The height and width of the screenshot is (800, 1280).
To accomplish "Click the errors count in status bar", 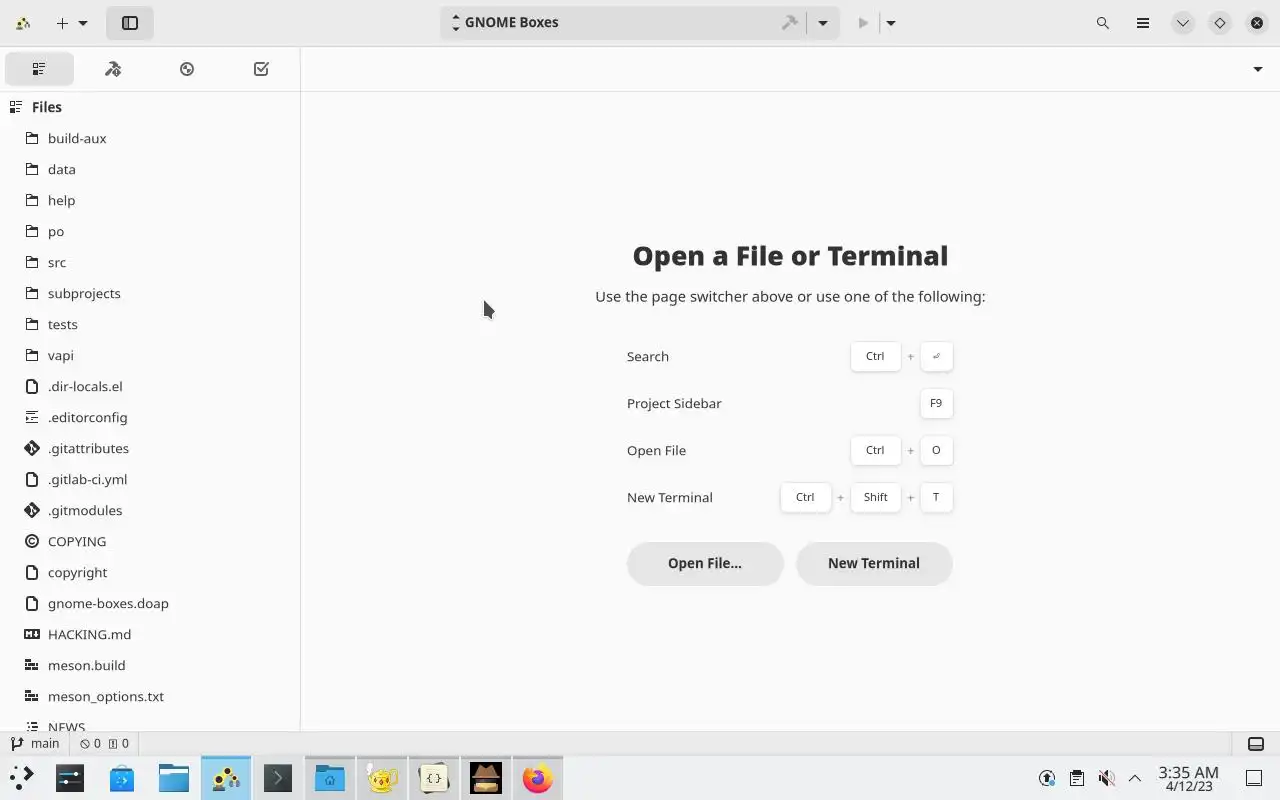I will [x=90, y=744].
